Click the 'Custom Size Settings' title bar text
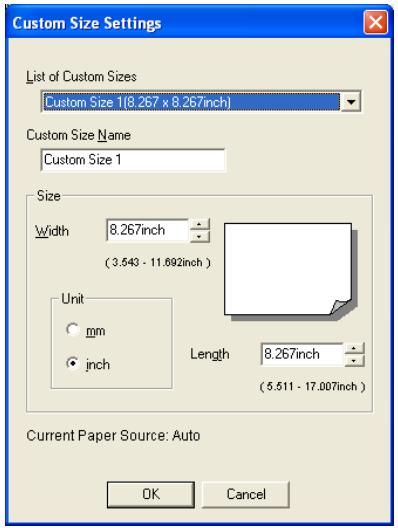Viewport: 398px width, 528px height. (x=87, y=23)
